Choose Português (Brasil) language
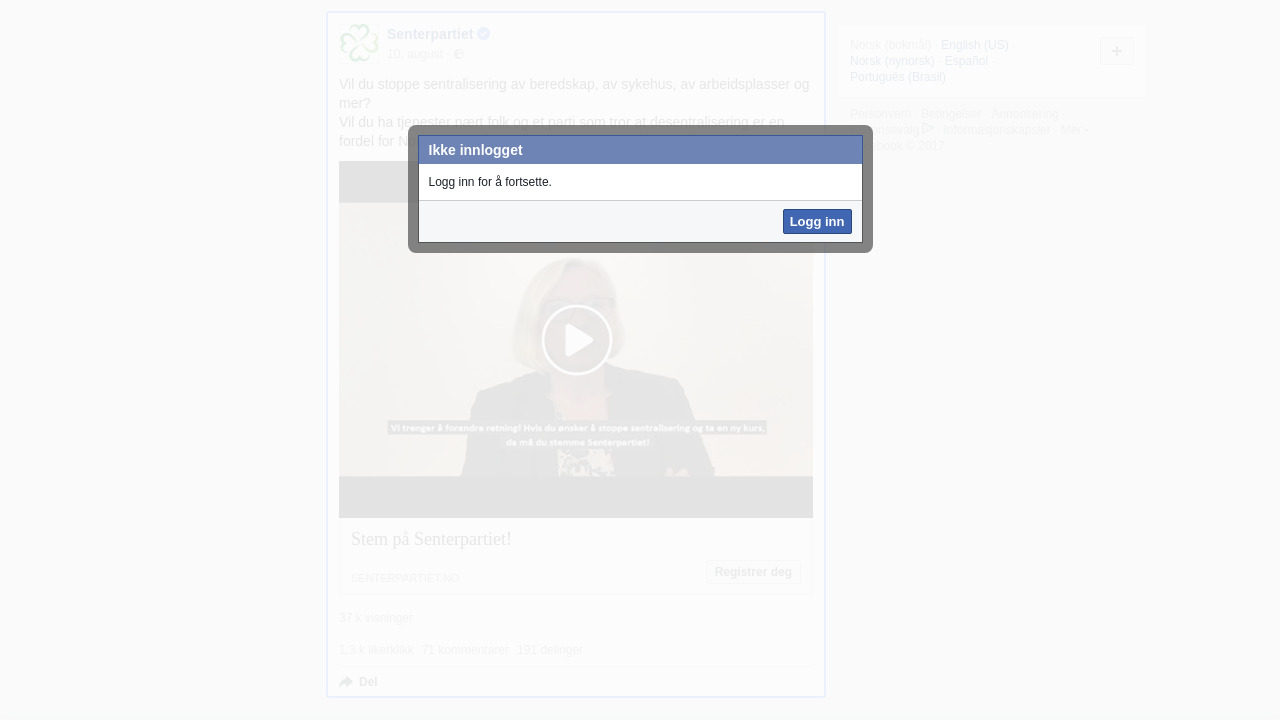 897,77
